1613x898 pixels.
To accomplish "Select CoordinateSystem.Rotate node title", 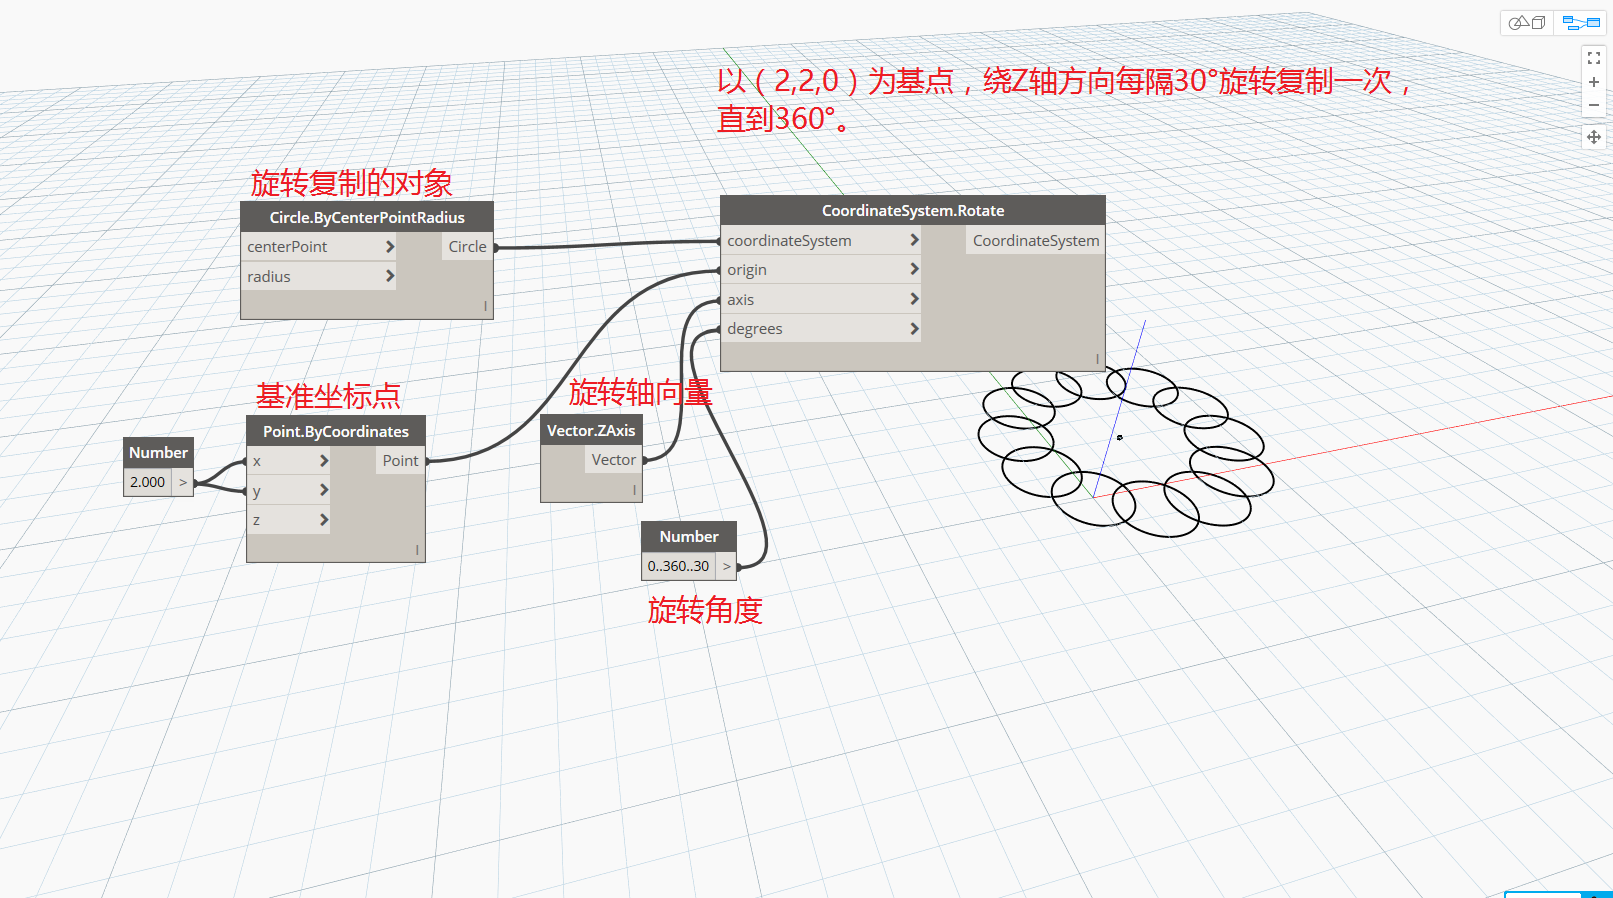I will [913, 210].
